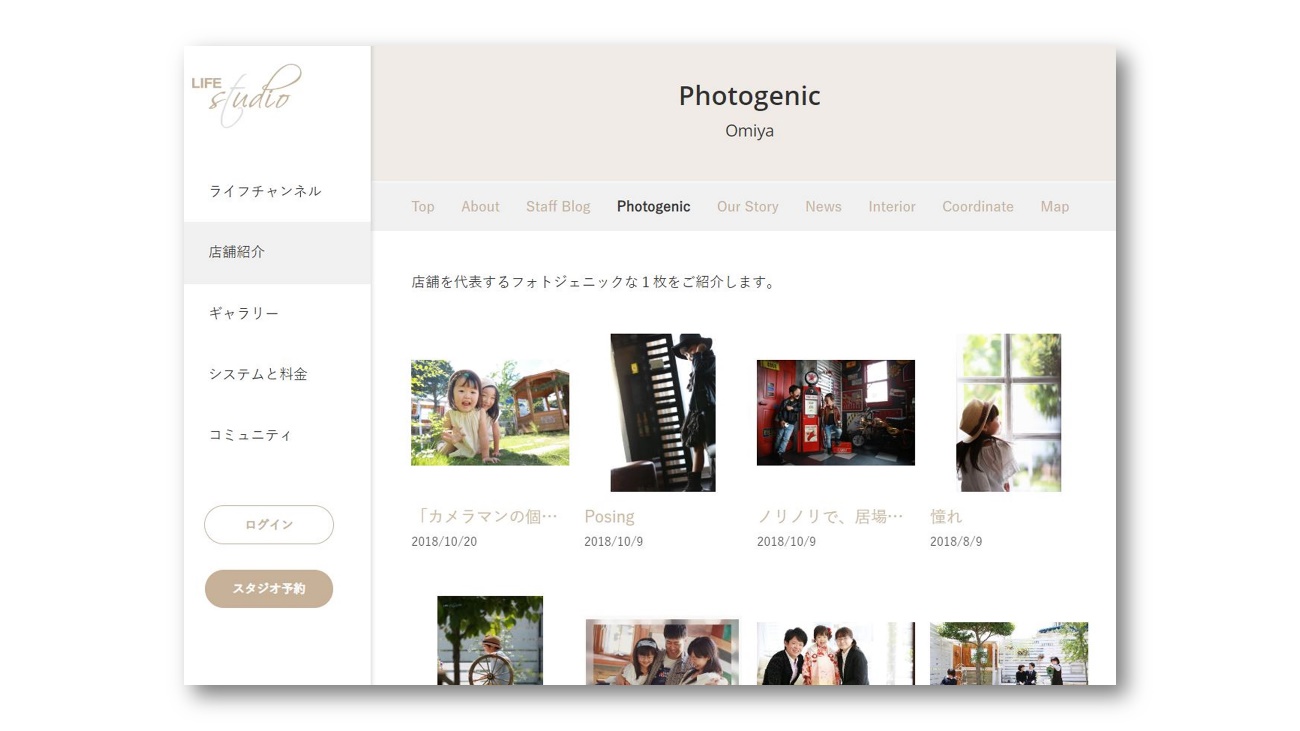Screen dimensions: 1300x731
Task: Switch to the News tab
Action: 823,207
